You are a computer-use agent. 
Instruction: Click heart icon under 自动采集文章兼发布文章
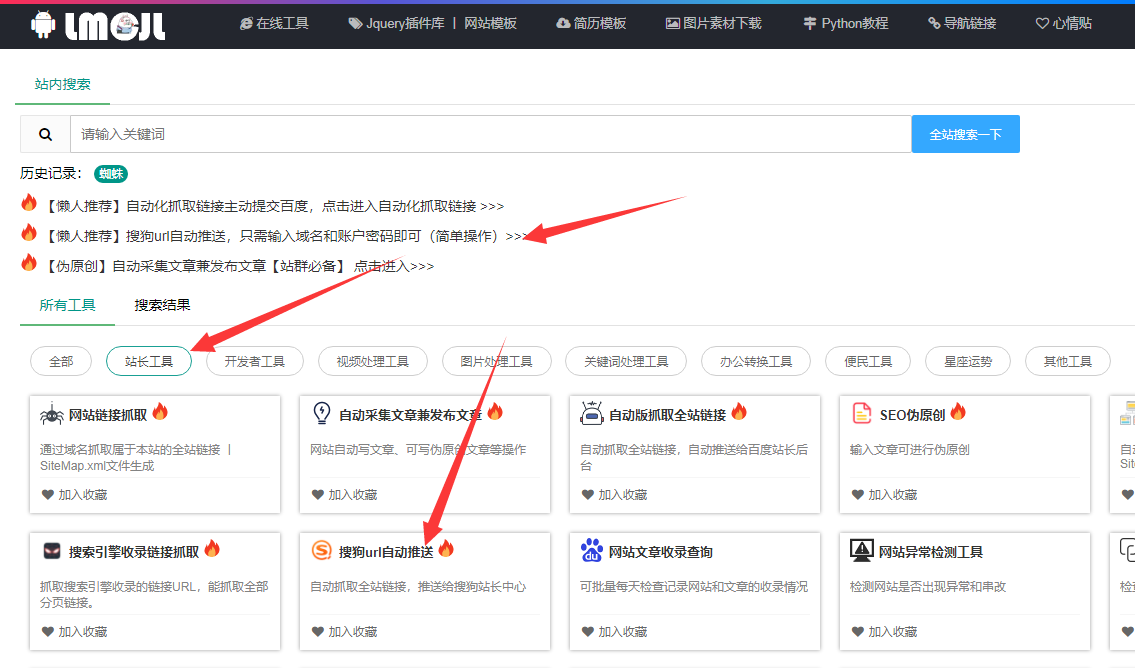click(318, 495)
